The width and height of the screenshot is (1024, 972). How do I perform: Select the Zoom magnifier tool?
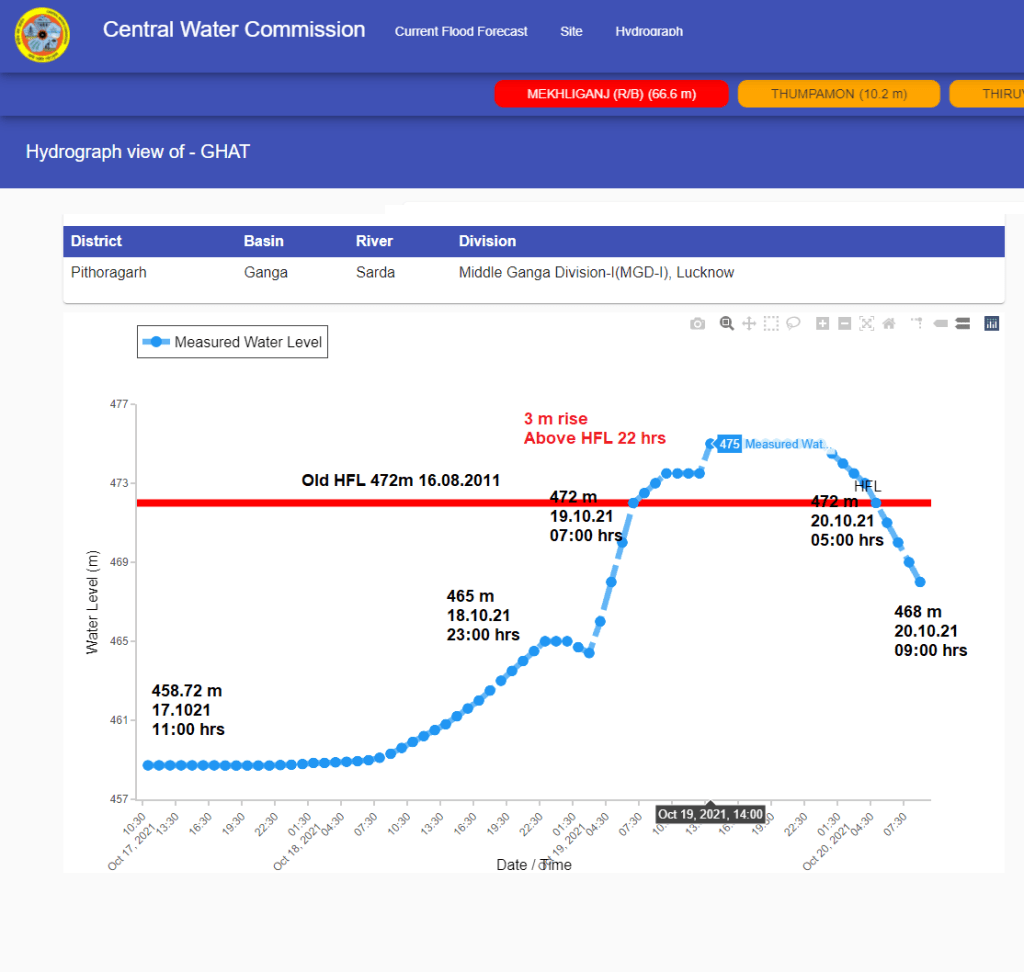click(727, 324)
